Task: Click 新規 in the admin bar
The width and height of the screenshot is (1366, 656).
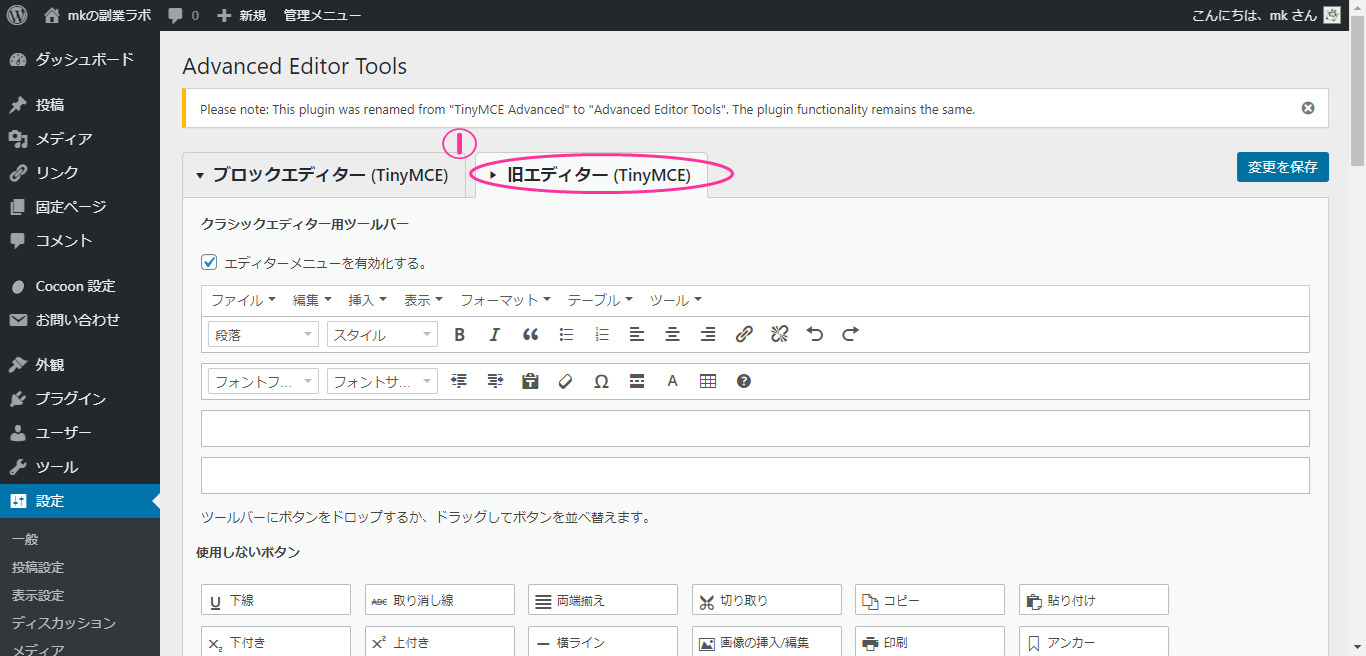Action: tap(242, 16)
